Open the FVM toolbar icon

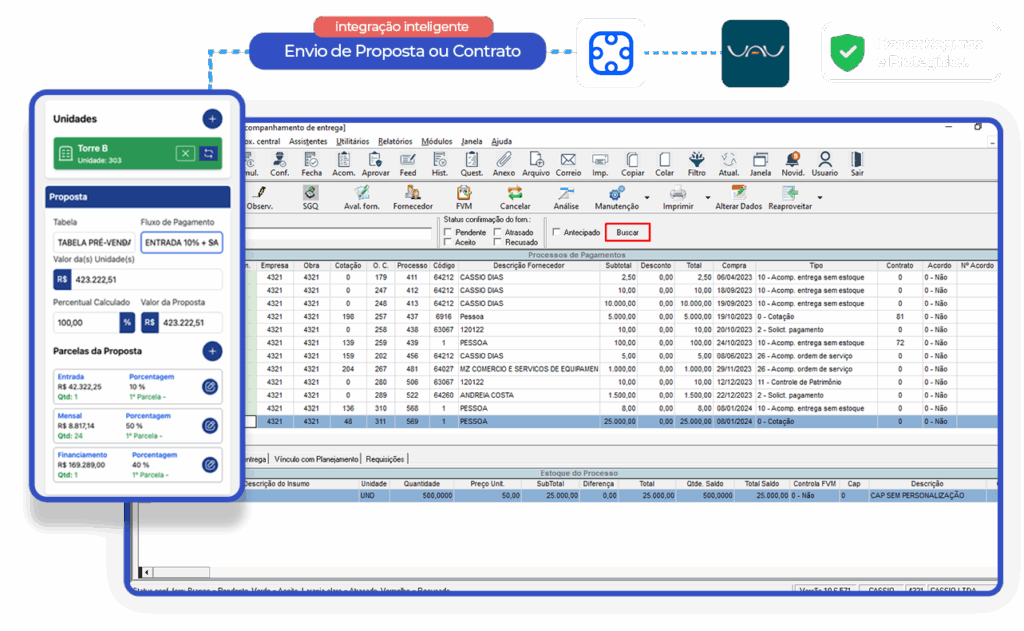click(x=463, y=195)
